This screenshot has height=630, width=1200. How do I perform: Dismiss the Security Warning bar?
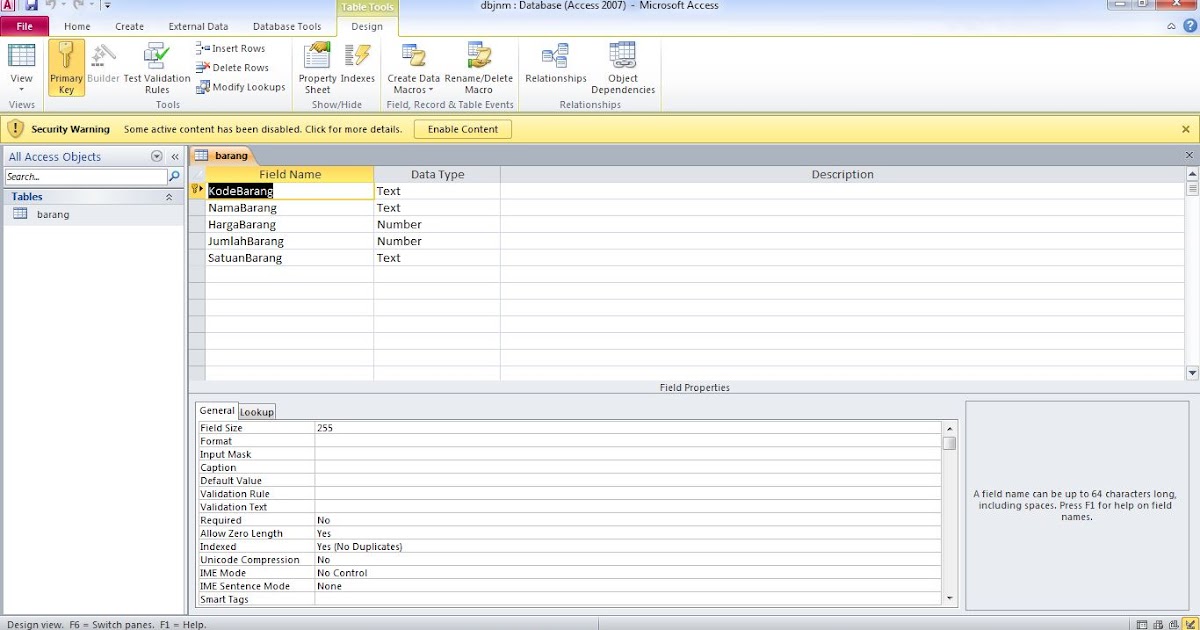pyautogui.click(x=1185, y=128)
